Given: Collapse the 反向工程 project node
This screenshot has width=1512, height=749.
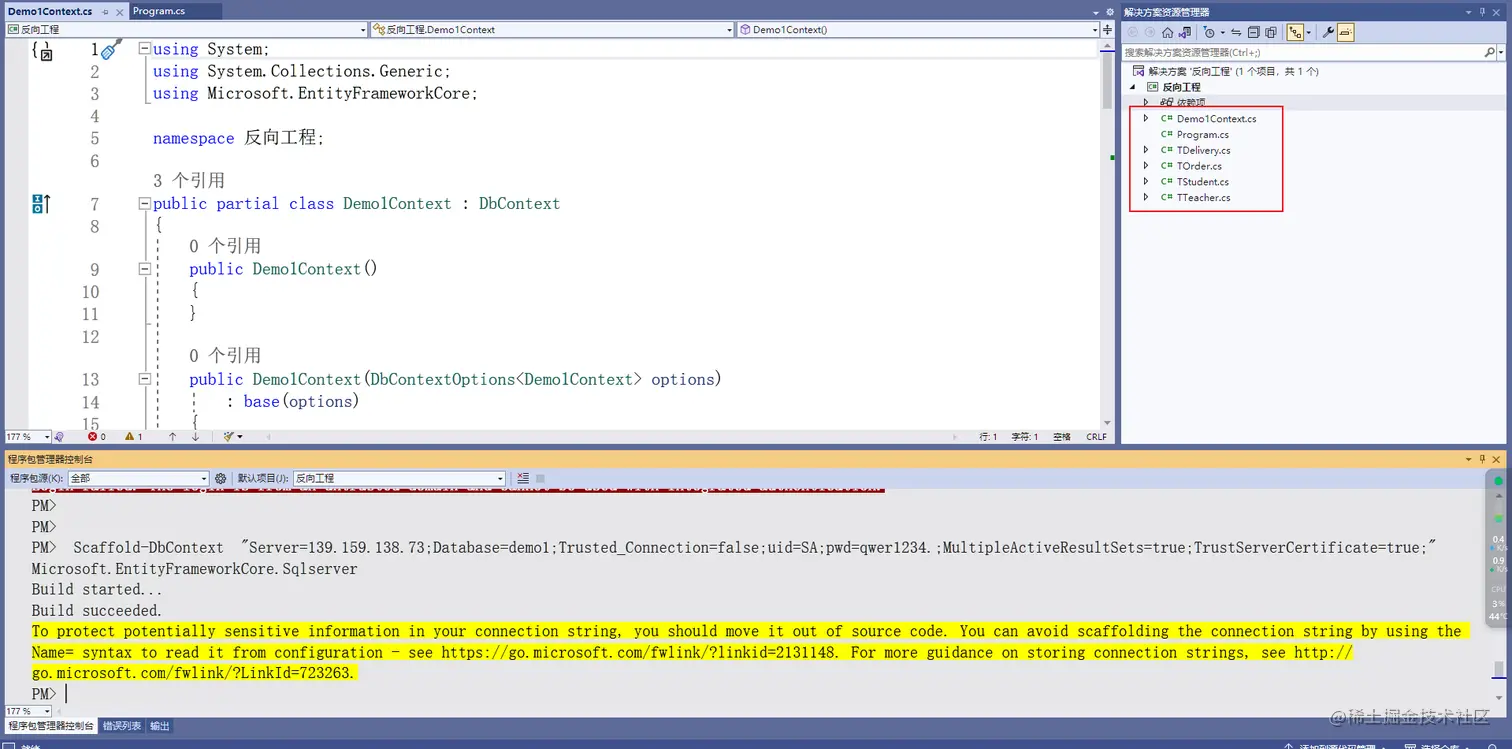Looking at the screenshot, I should 1133,87.
